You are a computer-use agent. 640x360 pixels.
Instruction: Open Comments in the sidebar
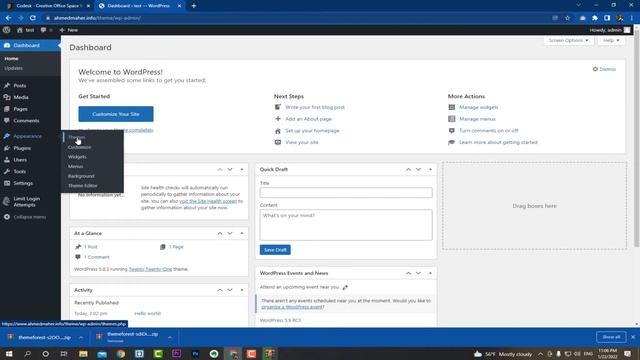[x=26, y=121]
